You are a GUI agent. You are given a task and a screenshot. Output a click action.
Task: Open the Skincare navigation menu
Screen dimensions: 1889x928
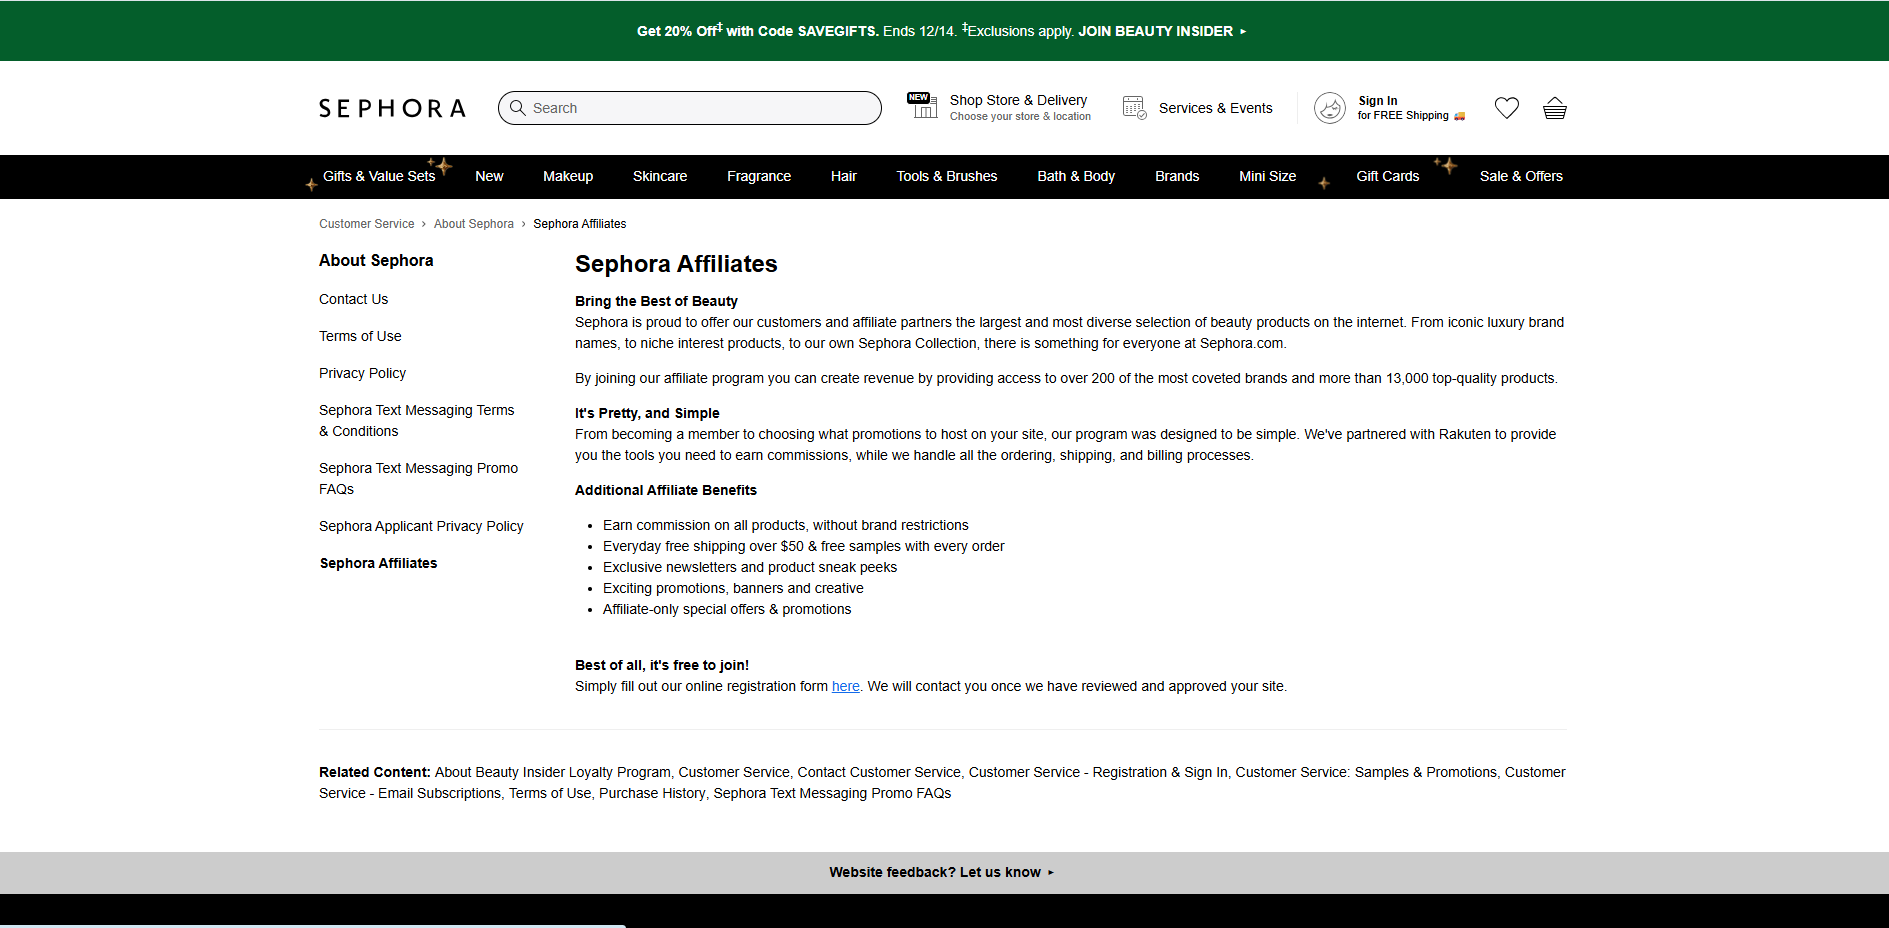tap(660, 177)
